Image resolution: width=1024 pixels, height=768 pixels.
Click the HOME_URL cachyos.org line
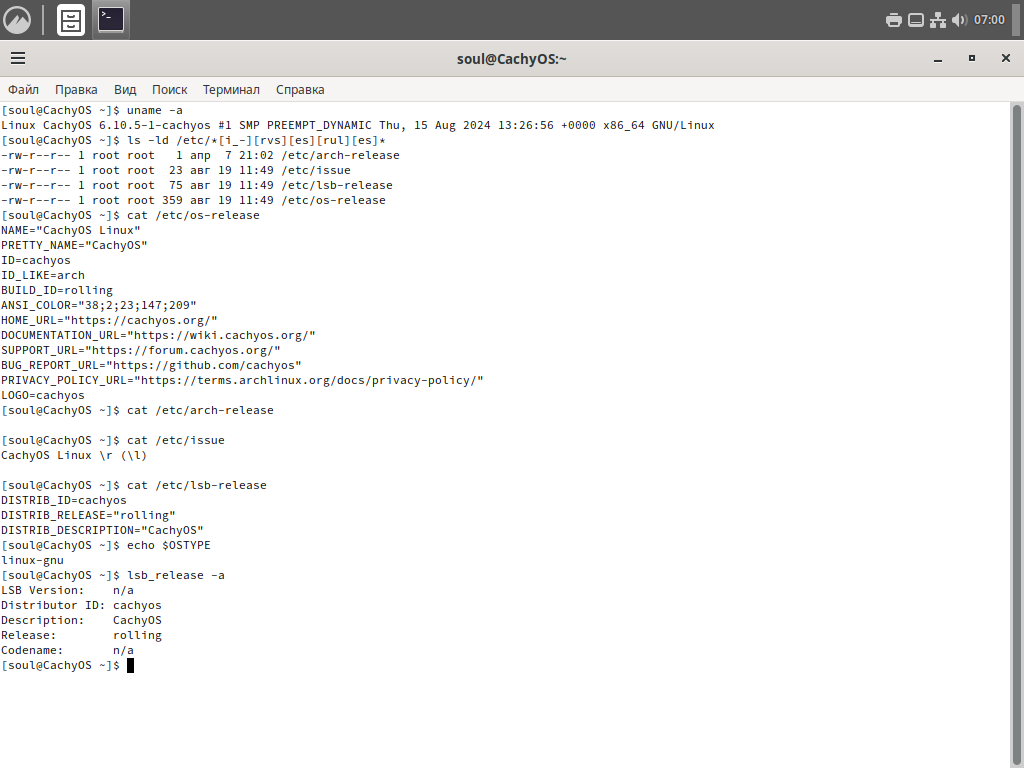click(109, 321)
